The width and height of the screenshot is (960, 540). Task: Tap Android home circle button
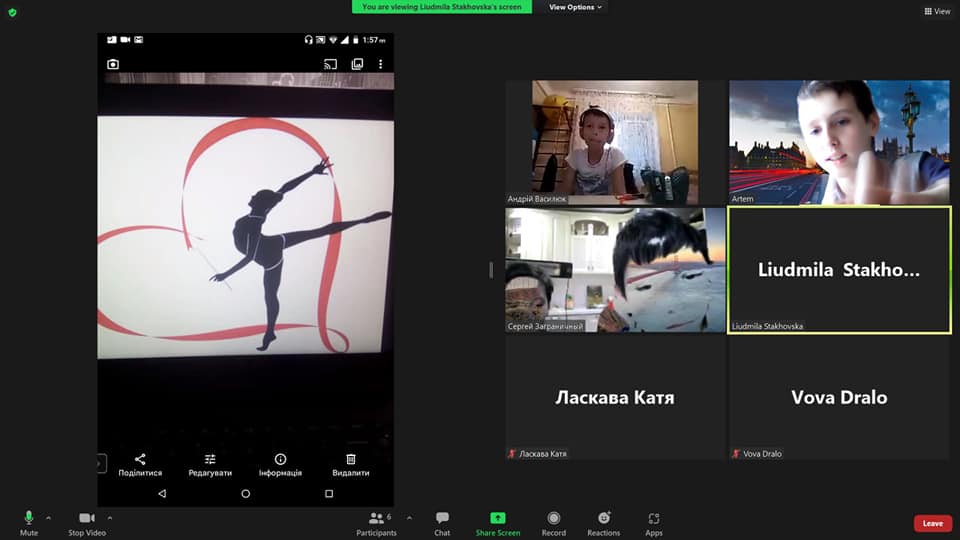point(246,493)
